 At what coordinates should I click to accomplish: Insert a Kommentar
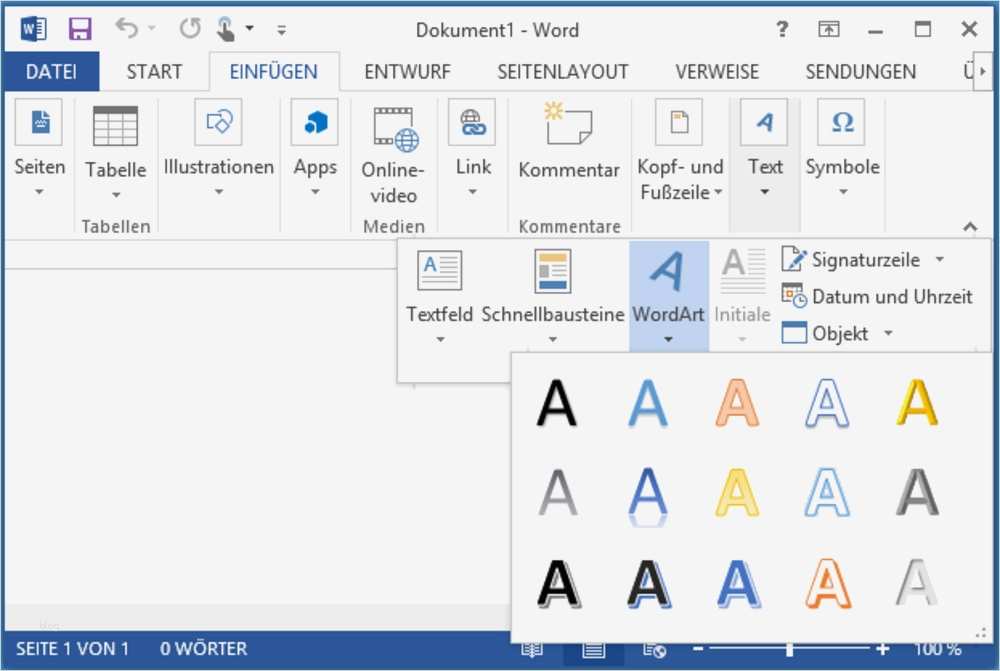569,142
